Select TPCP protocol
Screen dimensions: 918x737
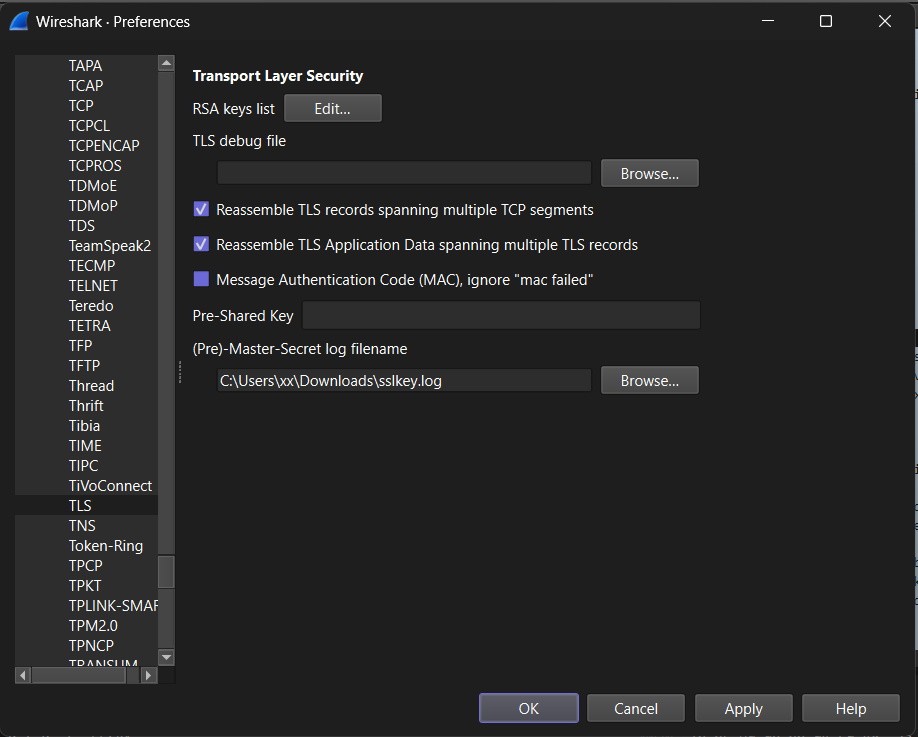coord(85,565)
